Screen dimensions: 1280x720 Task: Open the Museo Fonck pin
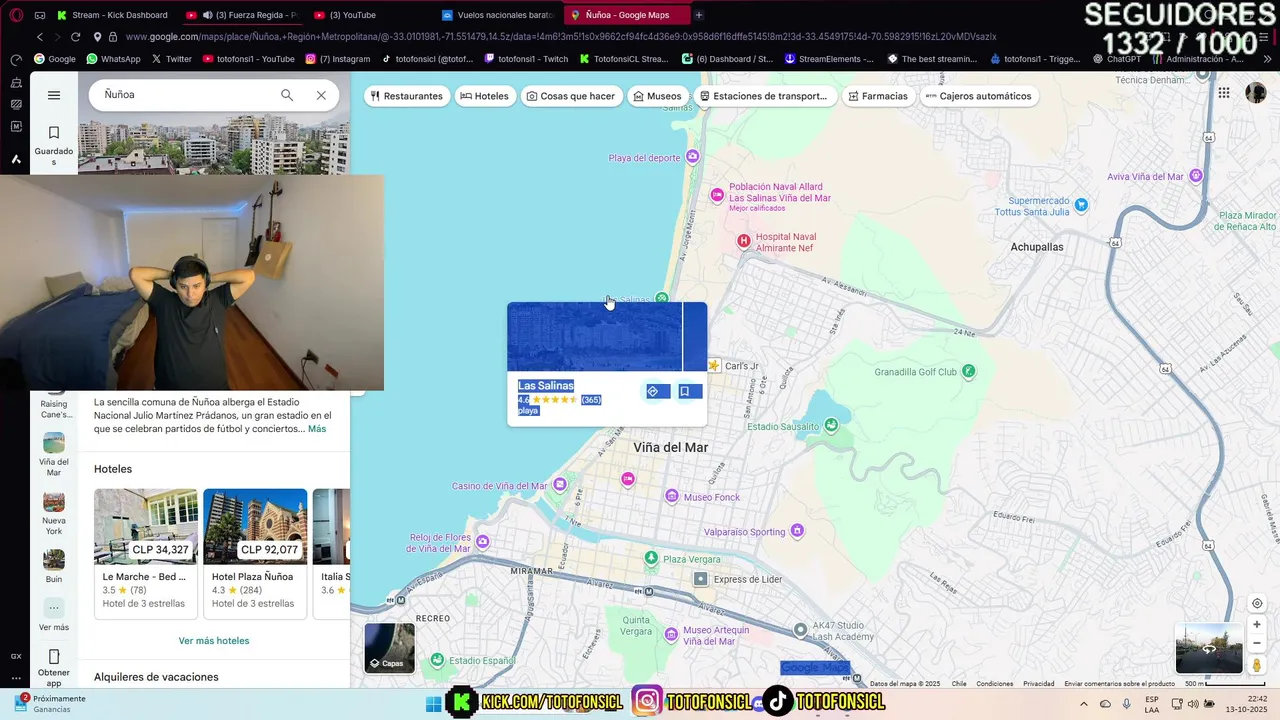672,496
